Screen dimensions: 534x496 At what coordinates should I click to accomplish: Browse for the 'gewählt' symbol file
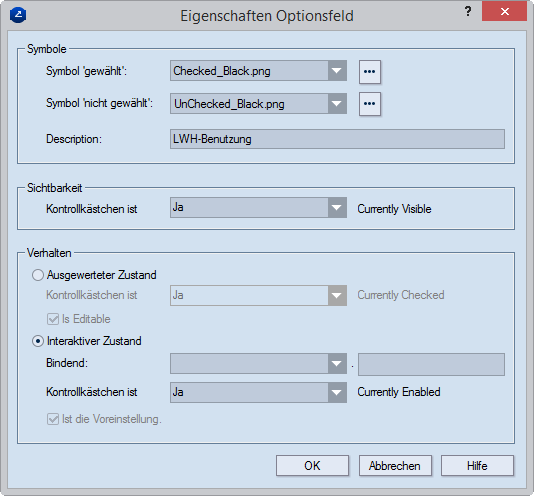(x=370, y=72)
